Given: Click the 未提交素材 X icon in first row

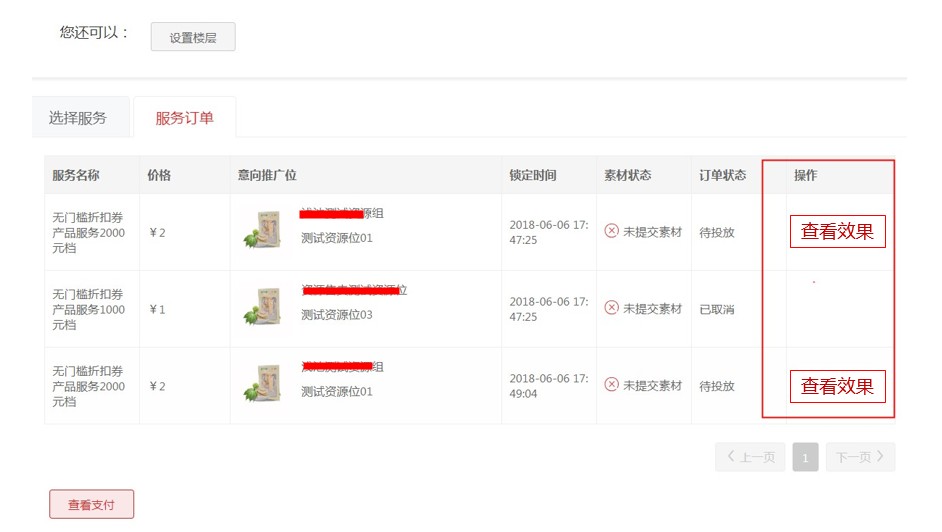Looking at the screenshot, I should pyautogui.click(x=612, y=232).
